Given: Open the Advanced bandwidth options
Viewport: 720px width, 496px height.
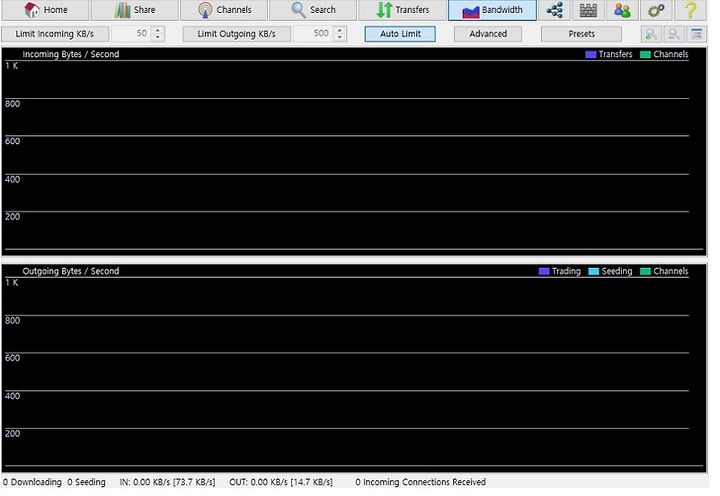Looking at the screenshot, I should pos(488,34).
